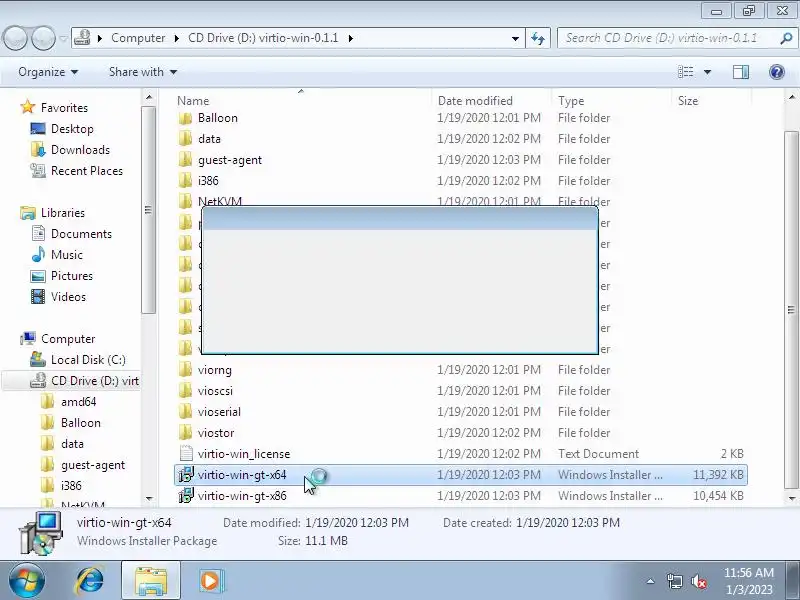Image resolution: width=800 pixels, height=600 pixels.
Task: Select the vioserial folder
Action: [219, 412]
